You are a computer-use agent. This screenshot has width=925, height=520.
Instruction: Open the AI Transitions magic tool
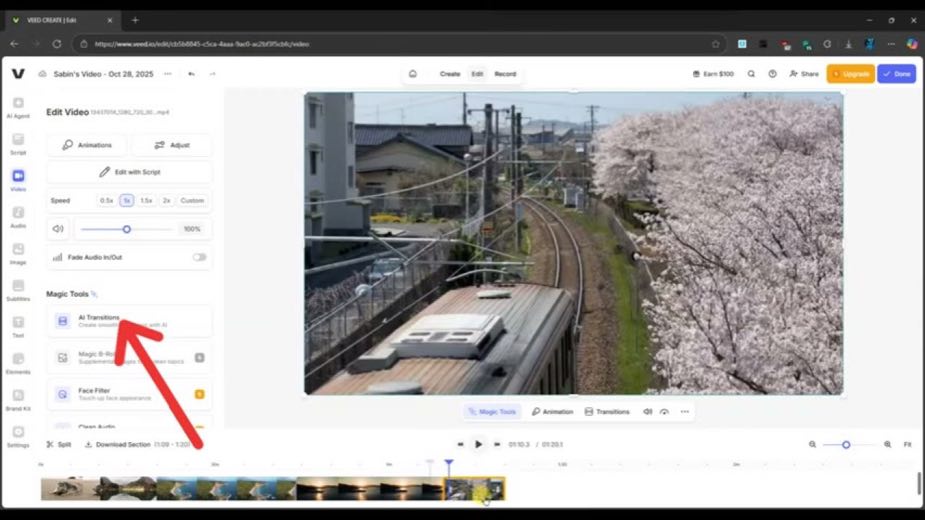pos(129,321)
